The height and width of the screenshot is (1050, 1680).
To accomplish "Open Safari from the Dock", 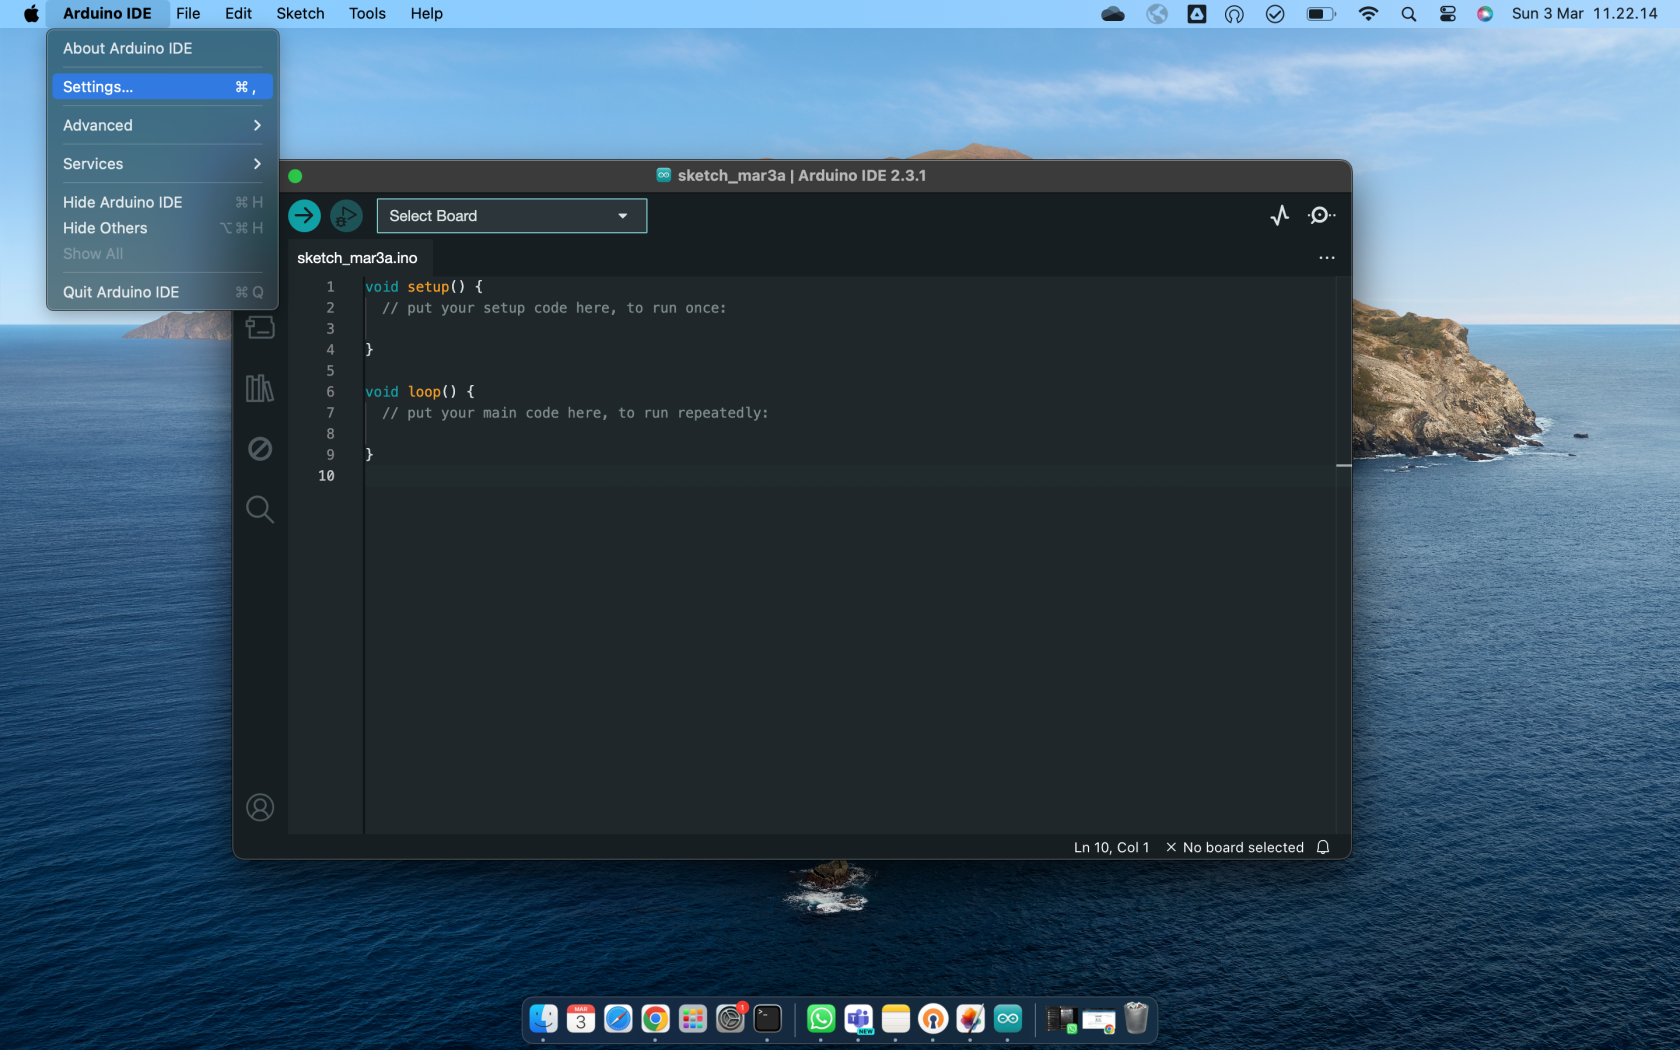I will coord(618,1019).
